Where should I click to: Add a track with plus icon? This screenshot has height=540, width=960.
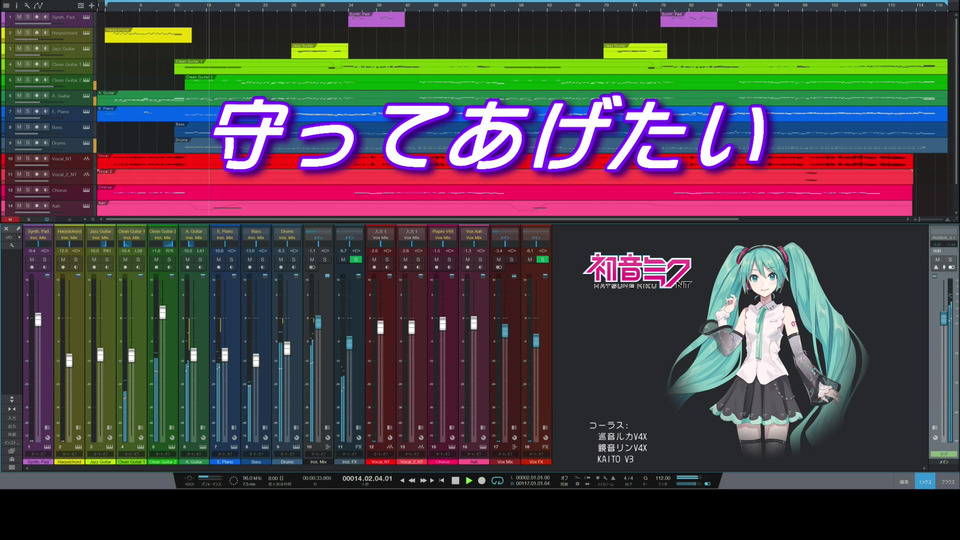(91, 5)
